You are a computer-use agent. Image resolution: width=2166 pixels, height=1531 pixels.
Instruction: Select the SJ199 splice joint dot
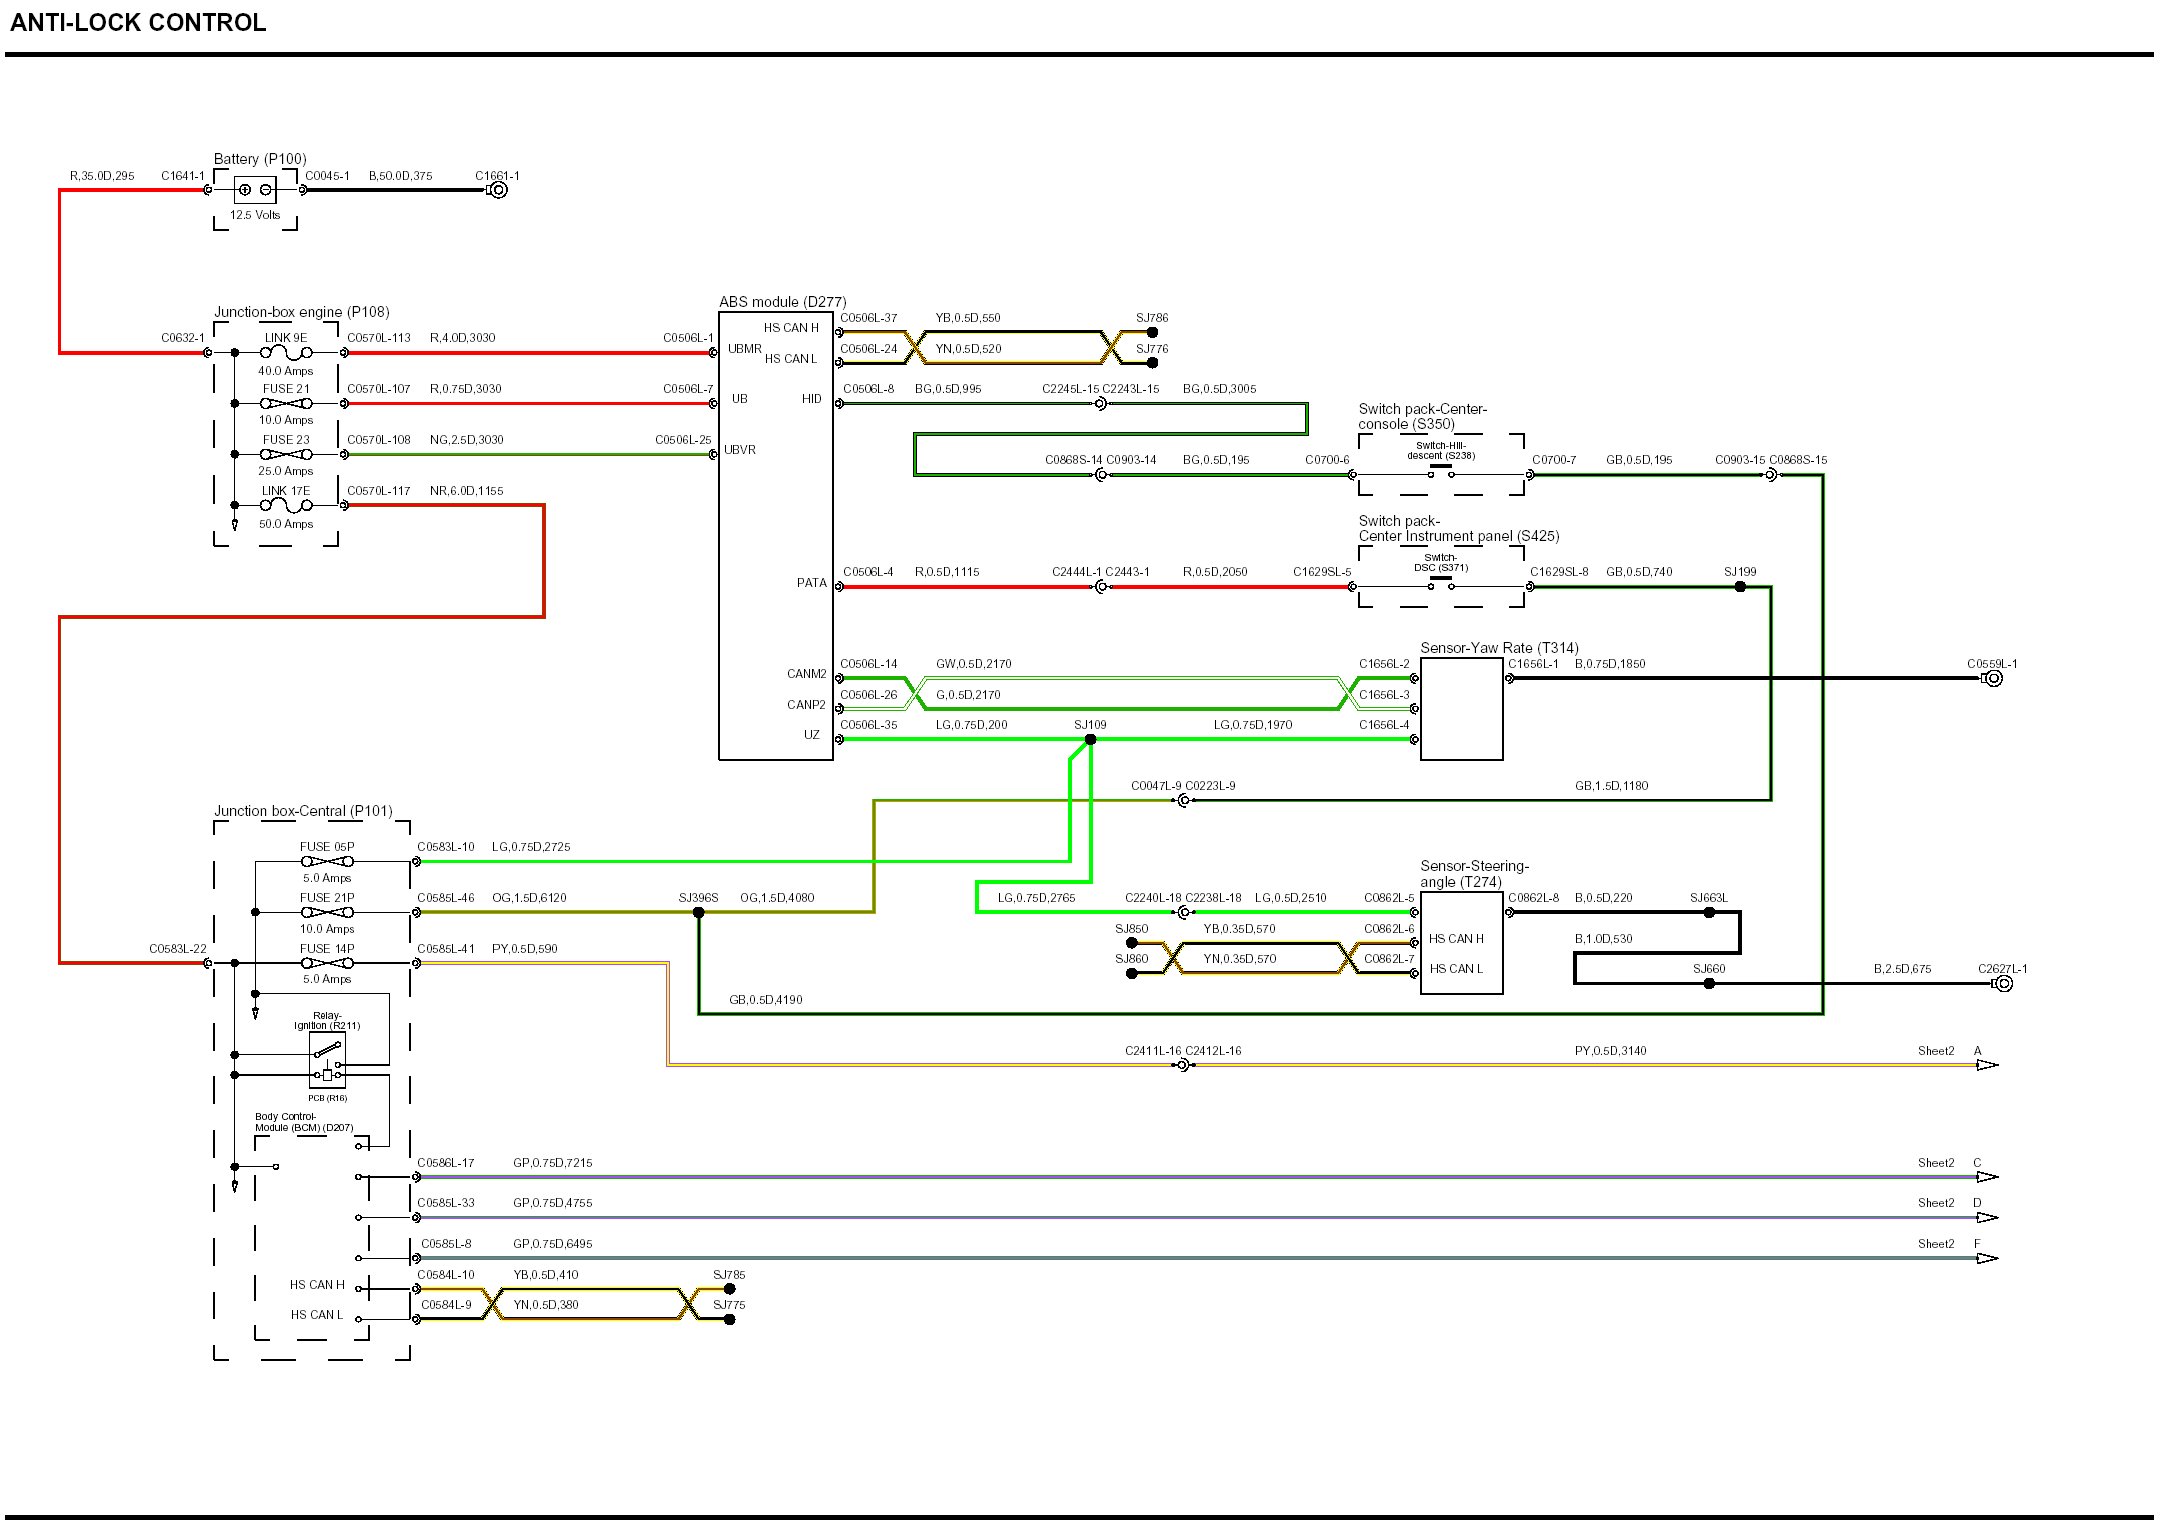(1740, 587)
